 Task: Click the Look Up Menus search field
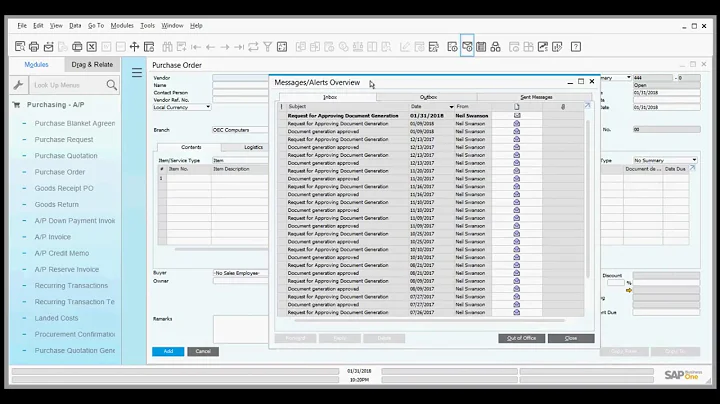coord(68,85)
